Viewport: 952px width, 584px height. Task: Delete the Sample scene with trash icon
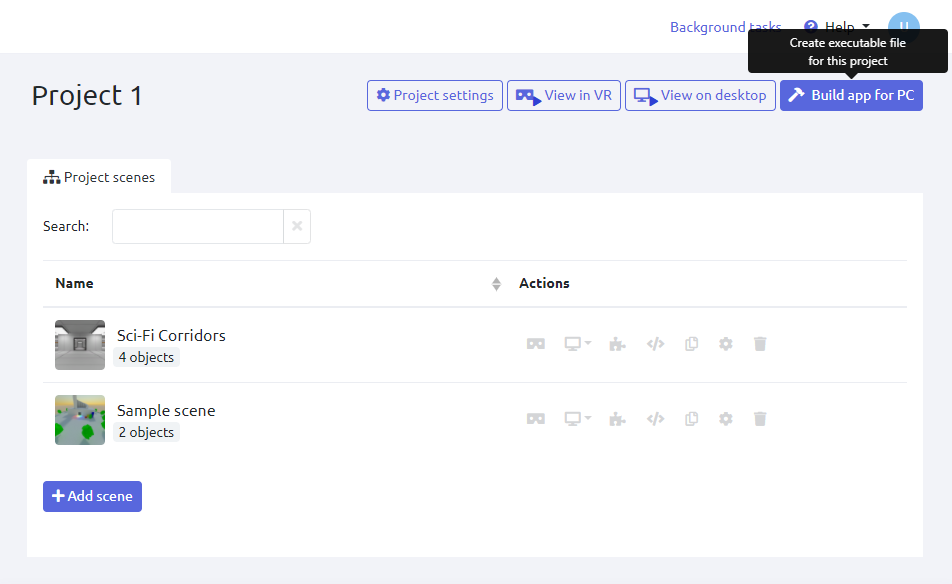[760, 419]
